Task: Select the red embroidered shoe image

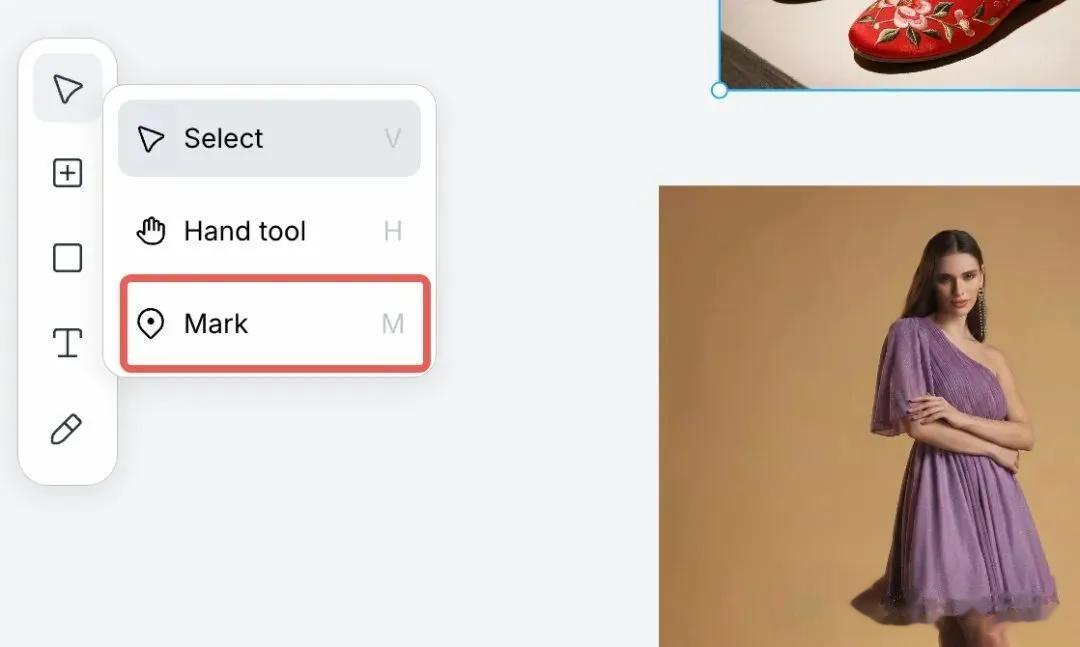Action: 900,44
